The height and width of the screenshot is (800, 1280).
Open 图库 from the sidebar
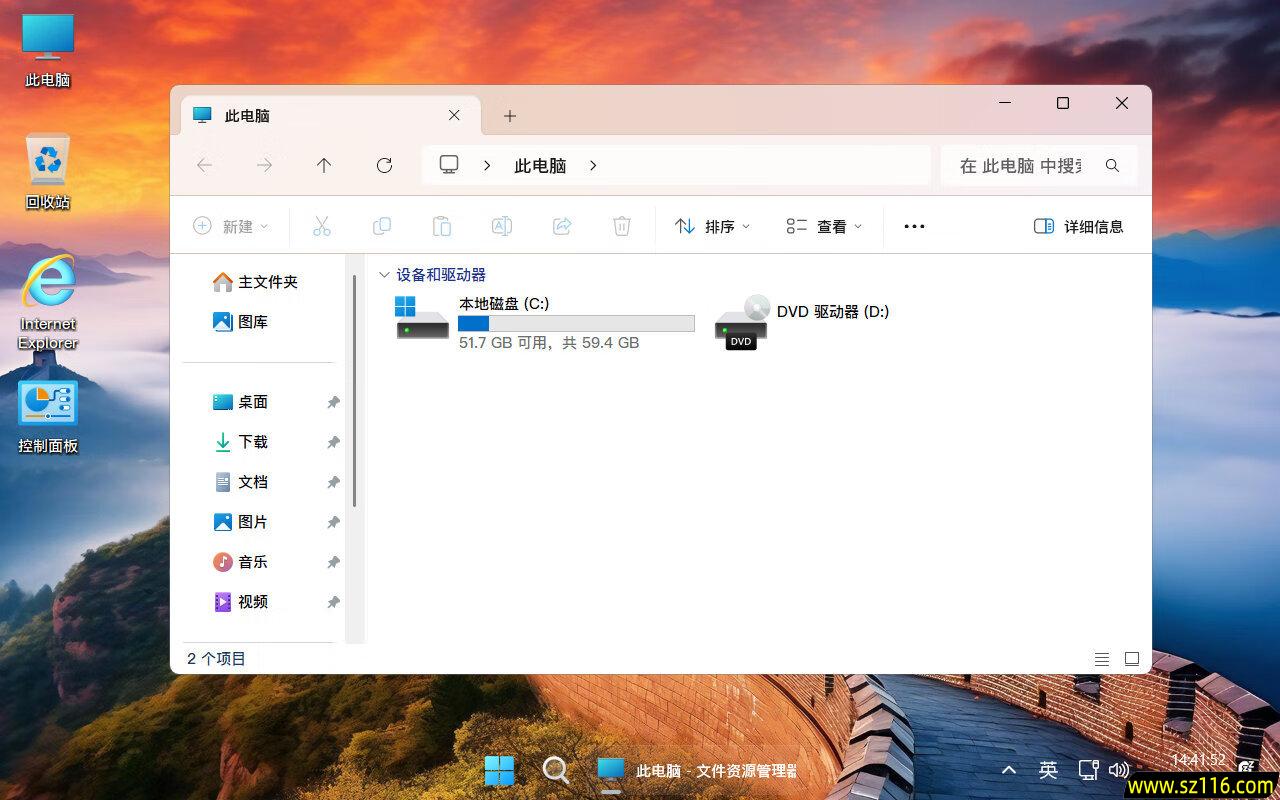250,321
